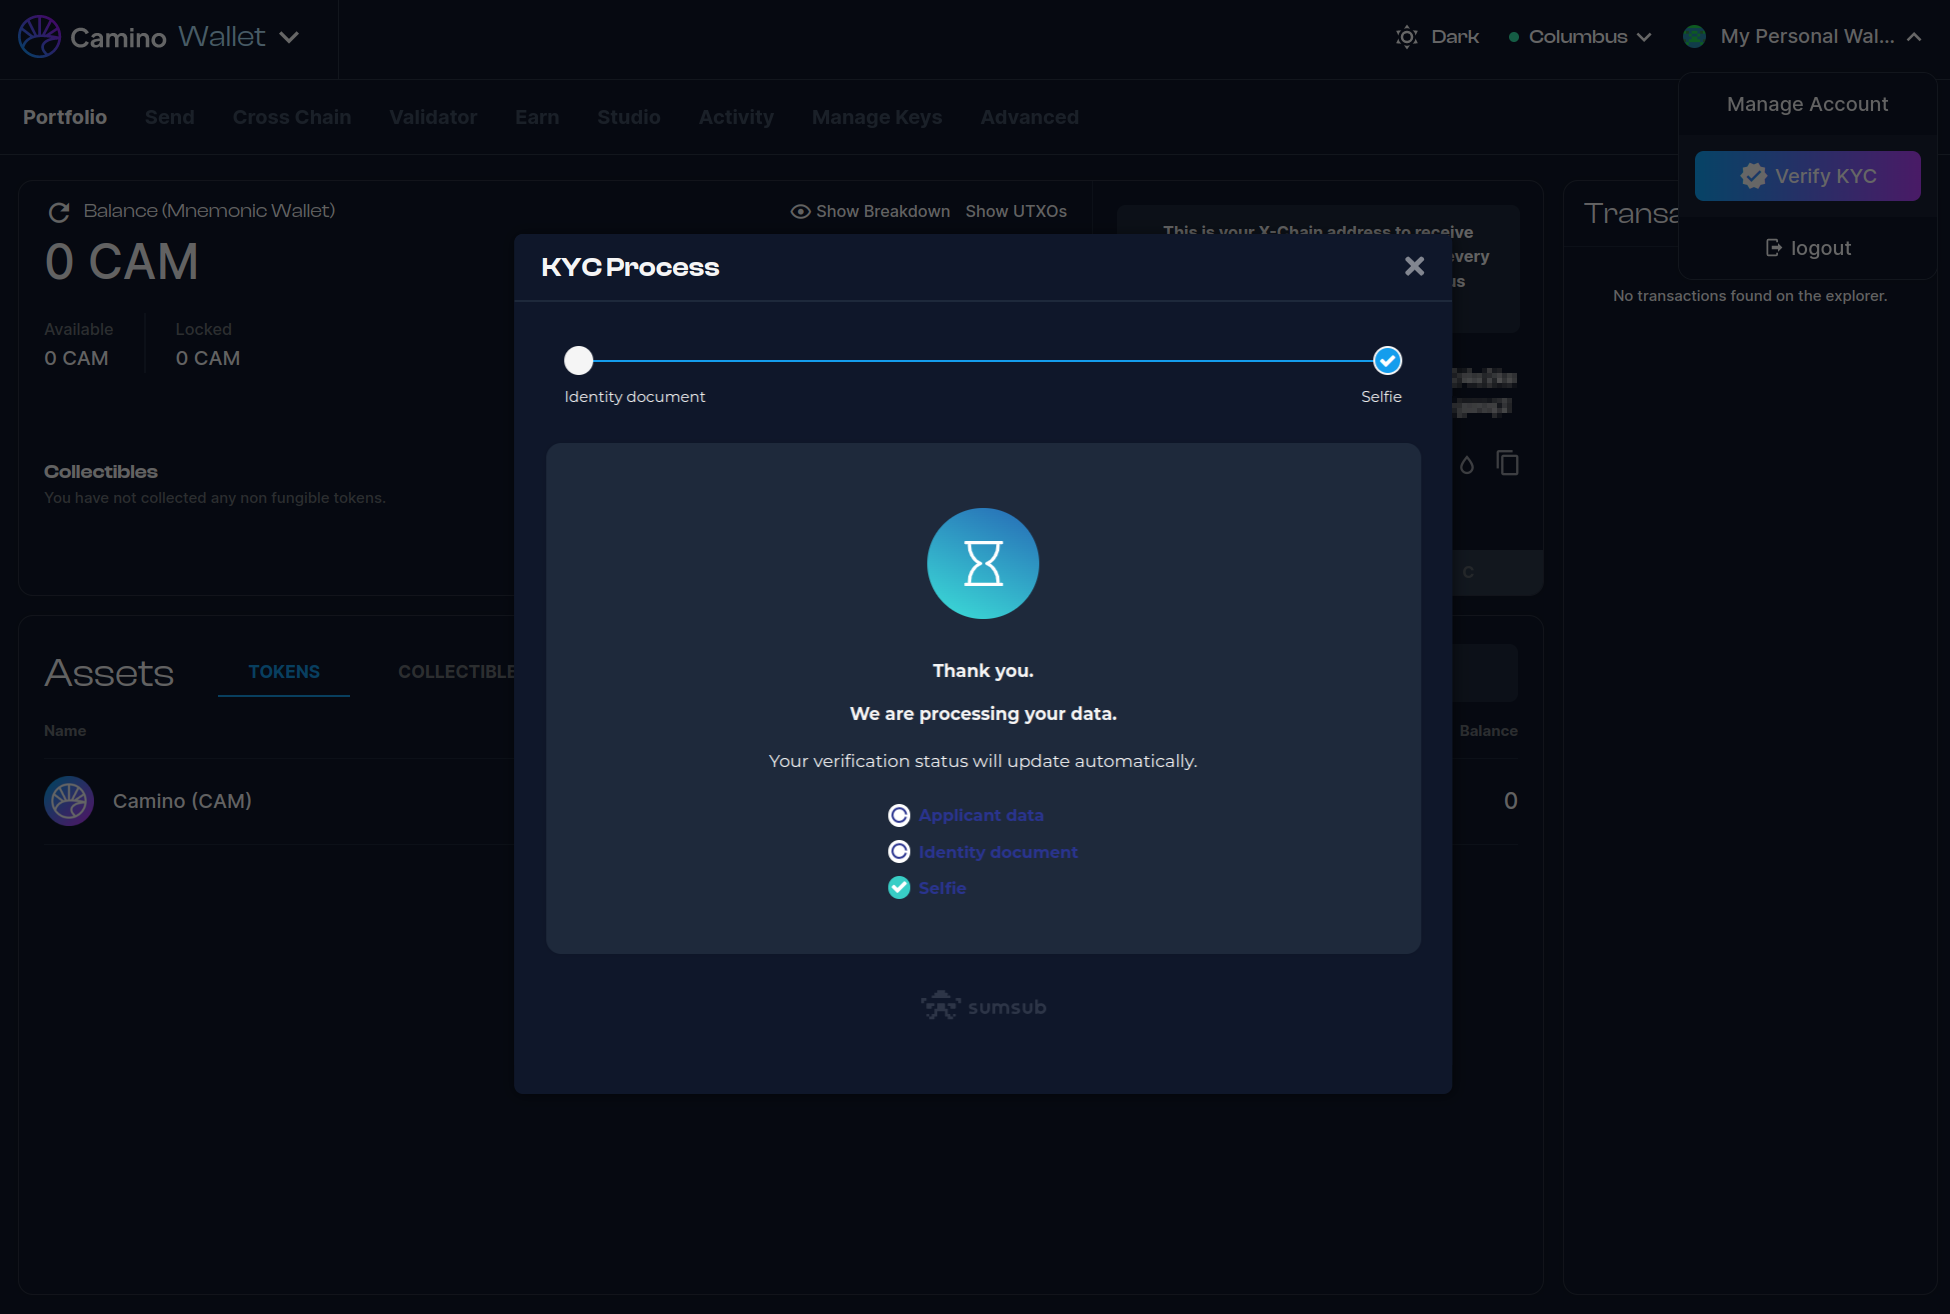
Task: Open the Cross Chain tab
Action: tap(292, 117)
